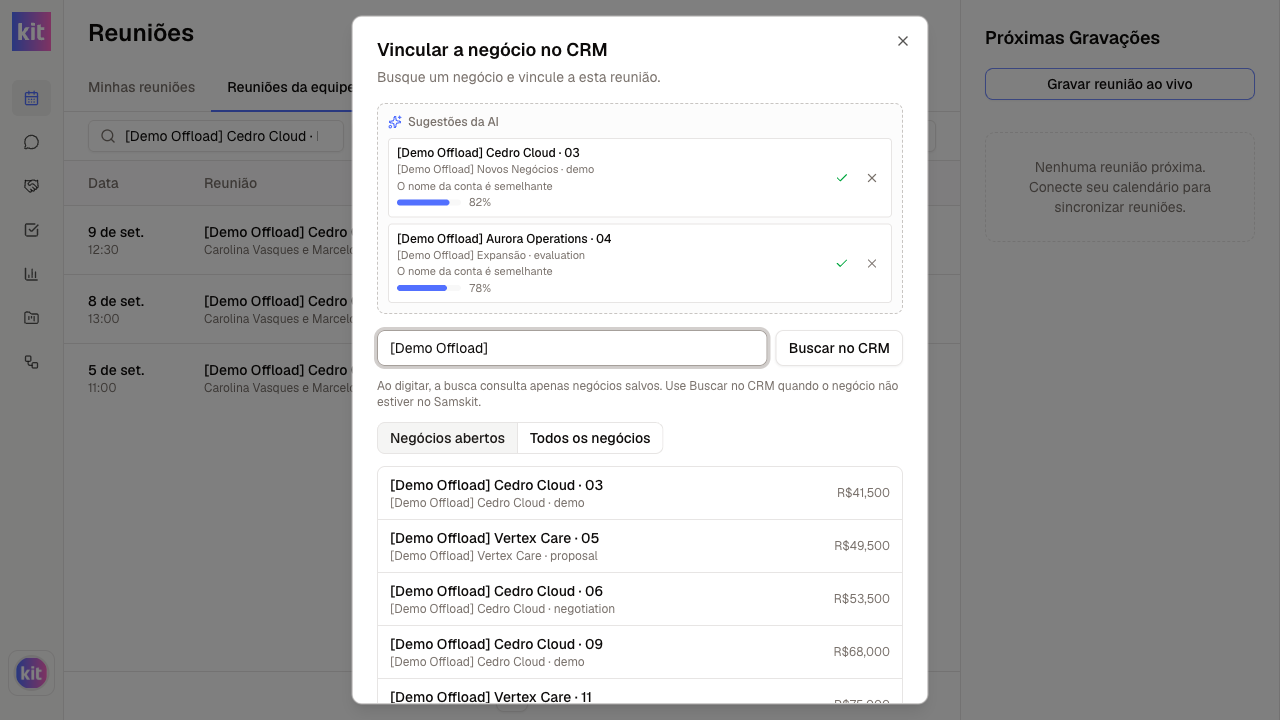Click the meetings search box with Cedro Cloud
The image size is (1280, 720).
(216, 136)
